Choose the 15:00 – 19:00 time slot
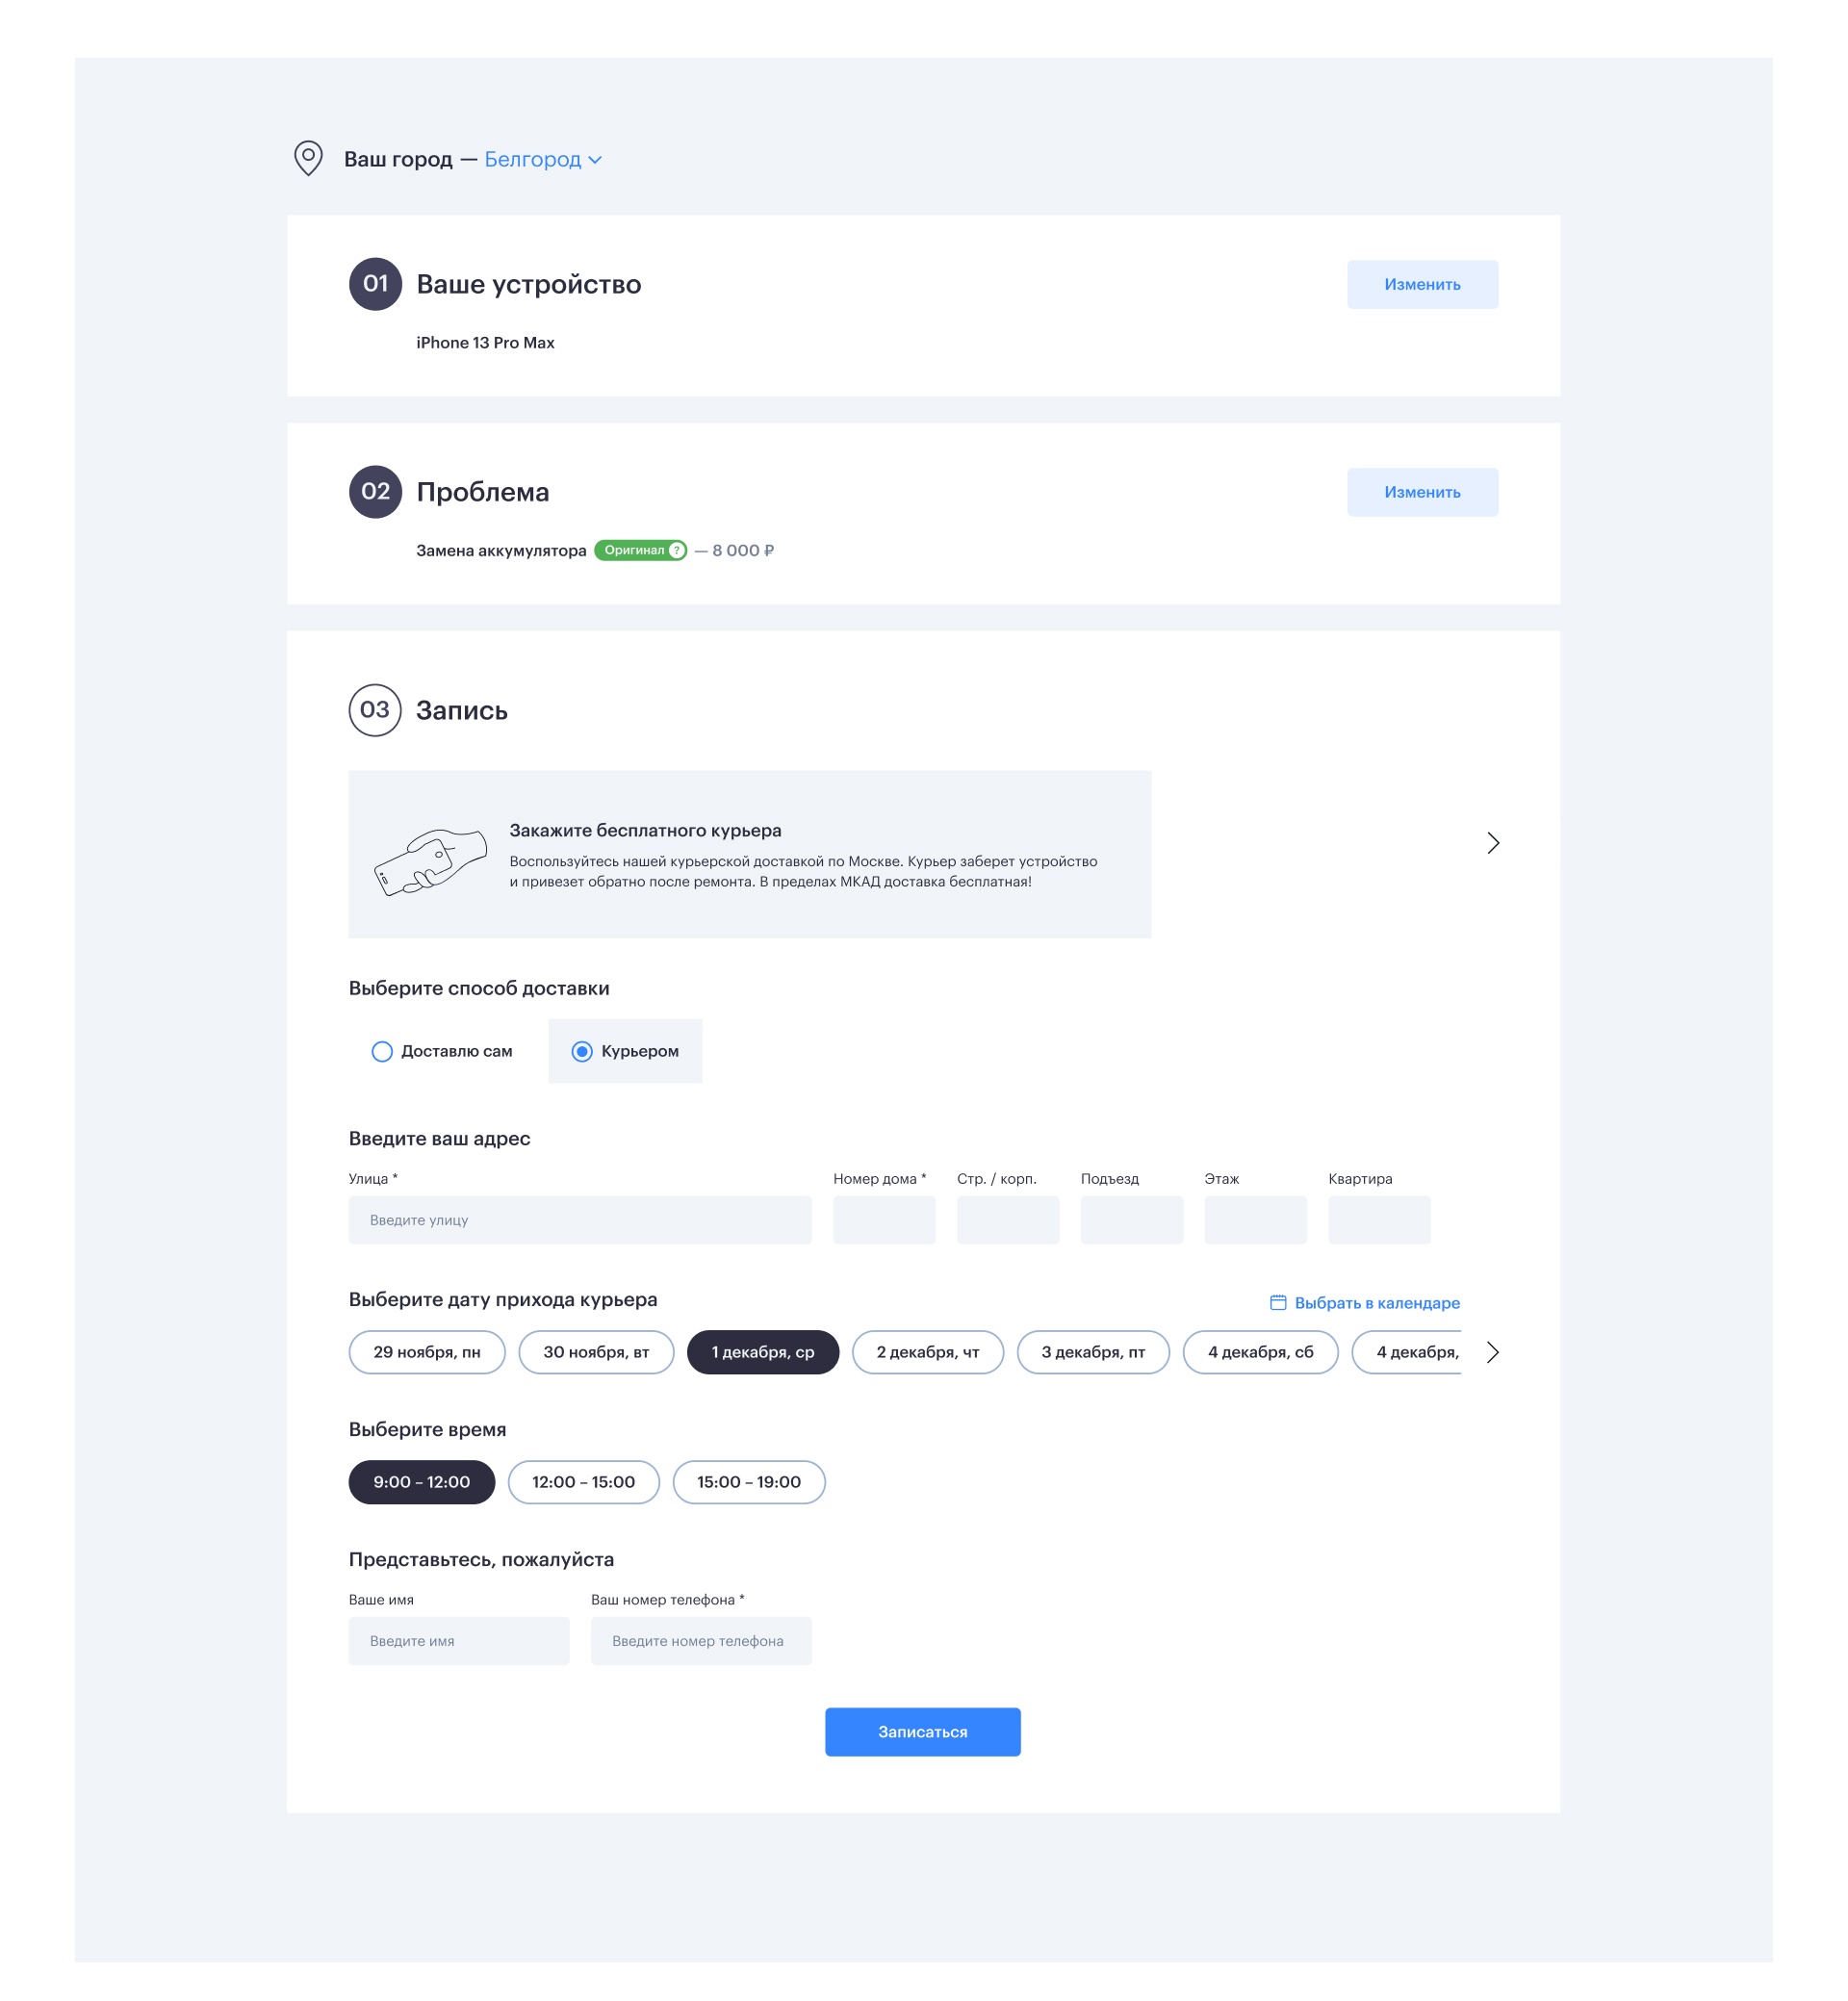Image resolution: width=1848 pixels, height=2001 pixels. pyautogui.click(x=749, y=1482)
